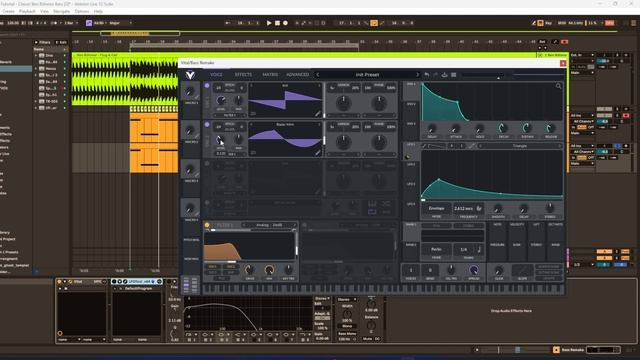
Task: Open the Vital hamburger menu icon
Action: pos(453,75)
